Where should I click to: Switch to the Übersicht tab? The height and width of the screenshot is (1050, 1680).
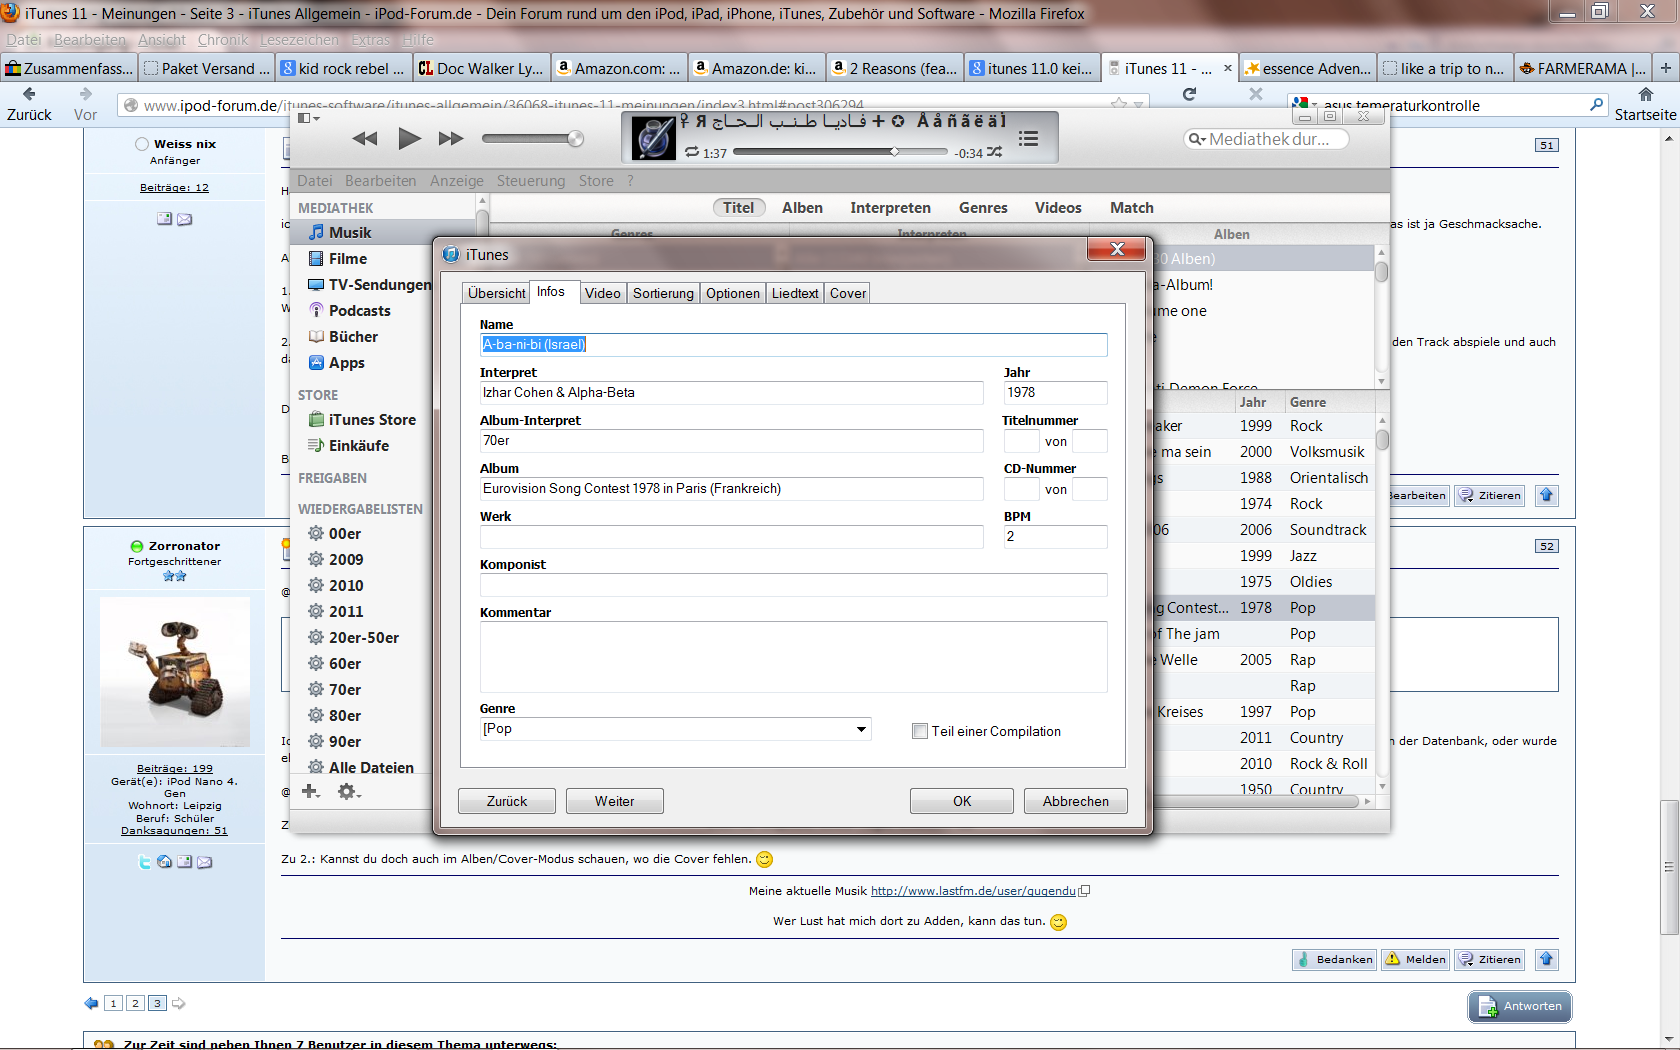[x=496, y=293]
